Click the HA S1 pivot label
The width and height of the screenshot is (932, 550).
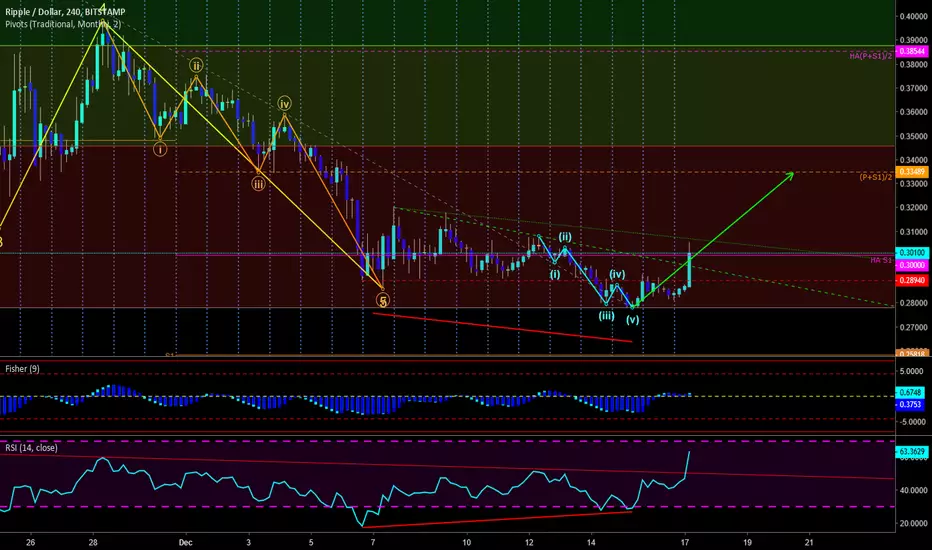click(881, 260)
